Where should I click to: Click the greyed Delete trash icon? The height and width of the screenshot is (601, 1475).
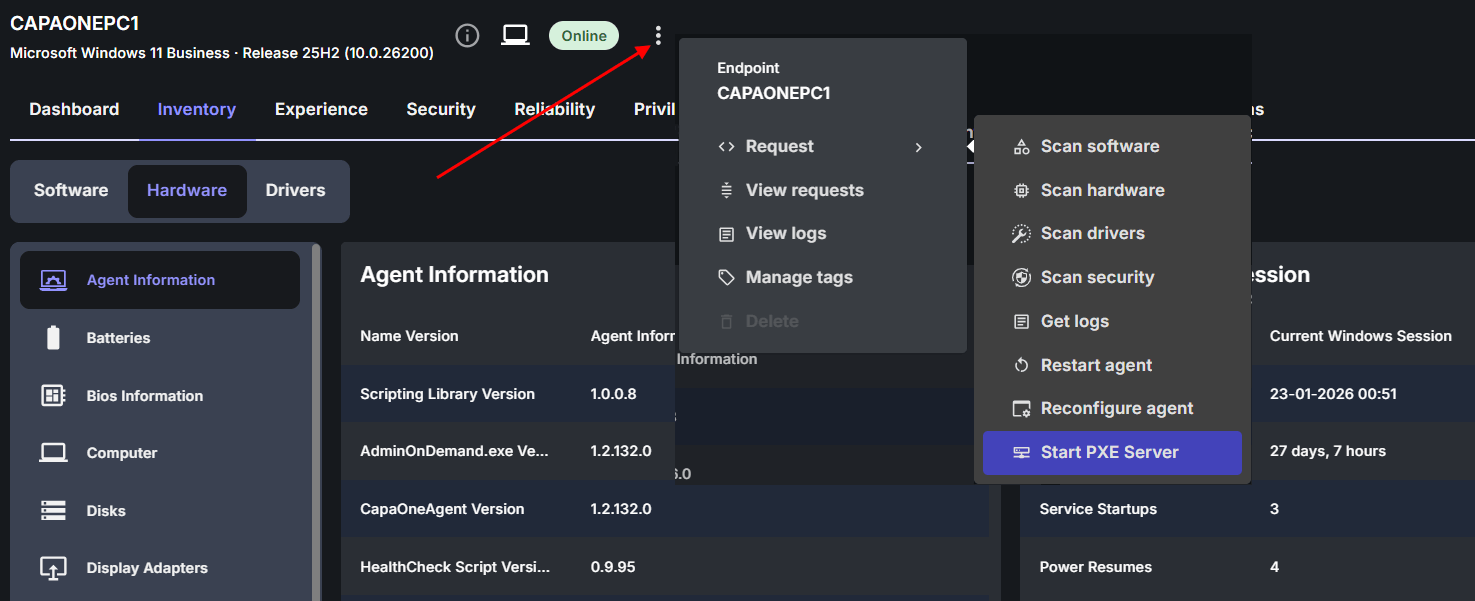click(726, 322)
